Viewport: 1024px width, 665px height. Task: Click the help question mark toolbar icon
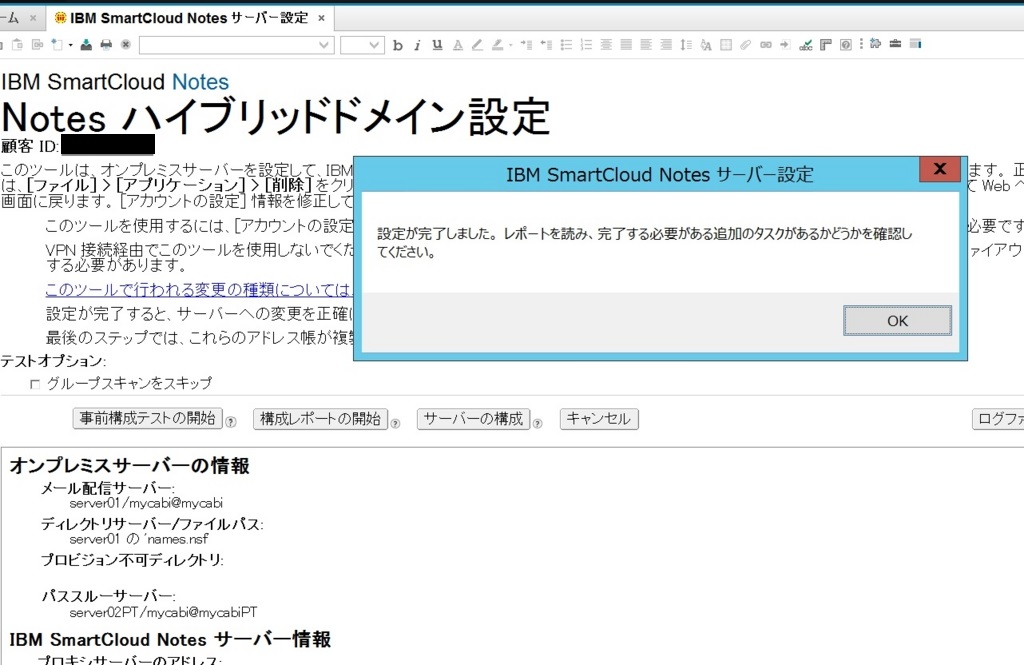pos(846,45)
